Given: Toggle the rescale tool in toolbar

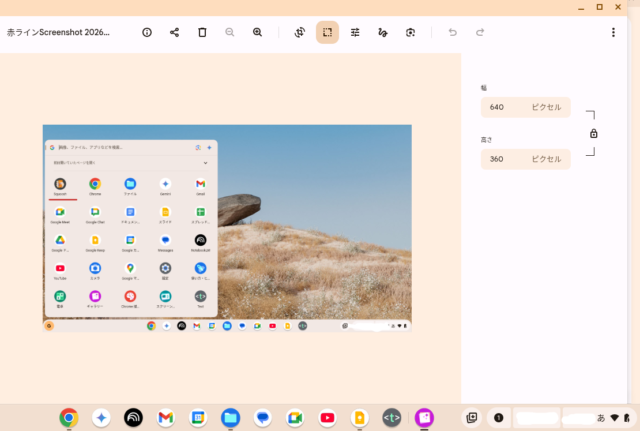Looking at the screenshot, I should tap(327, 32).
